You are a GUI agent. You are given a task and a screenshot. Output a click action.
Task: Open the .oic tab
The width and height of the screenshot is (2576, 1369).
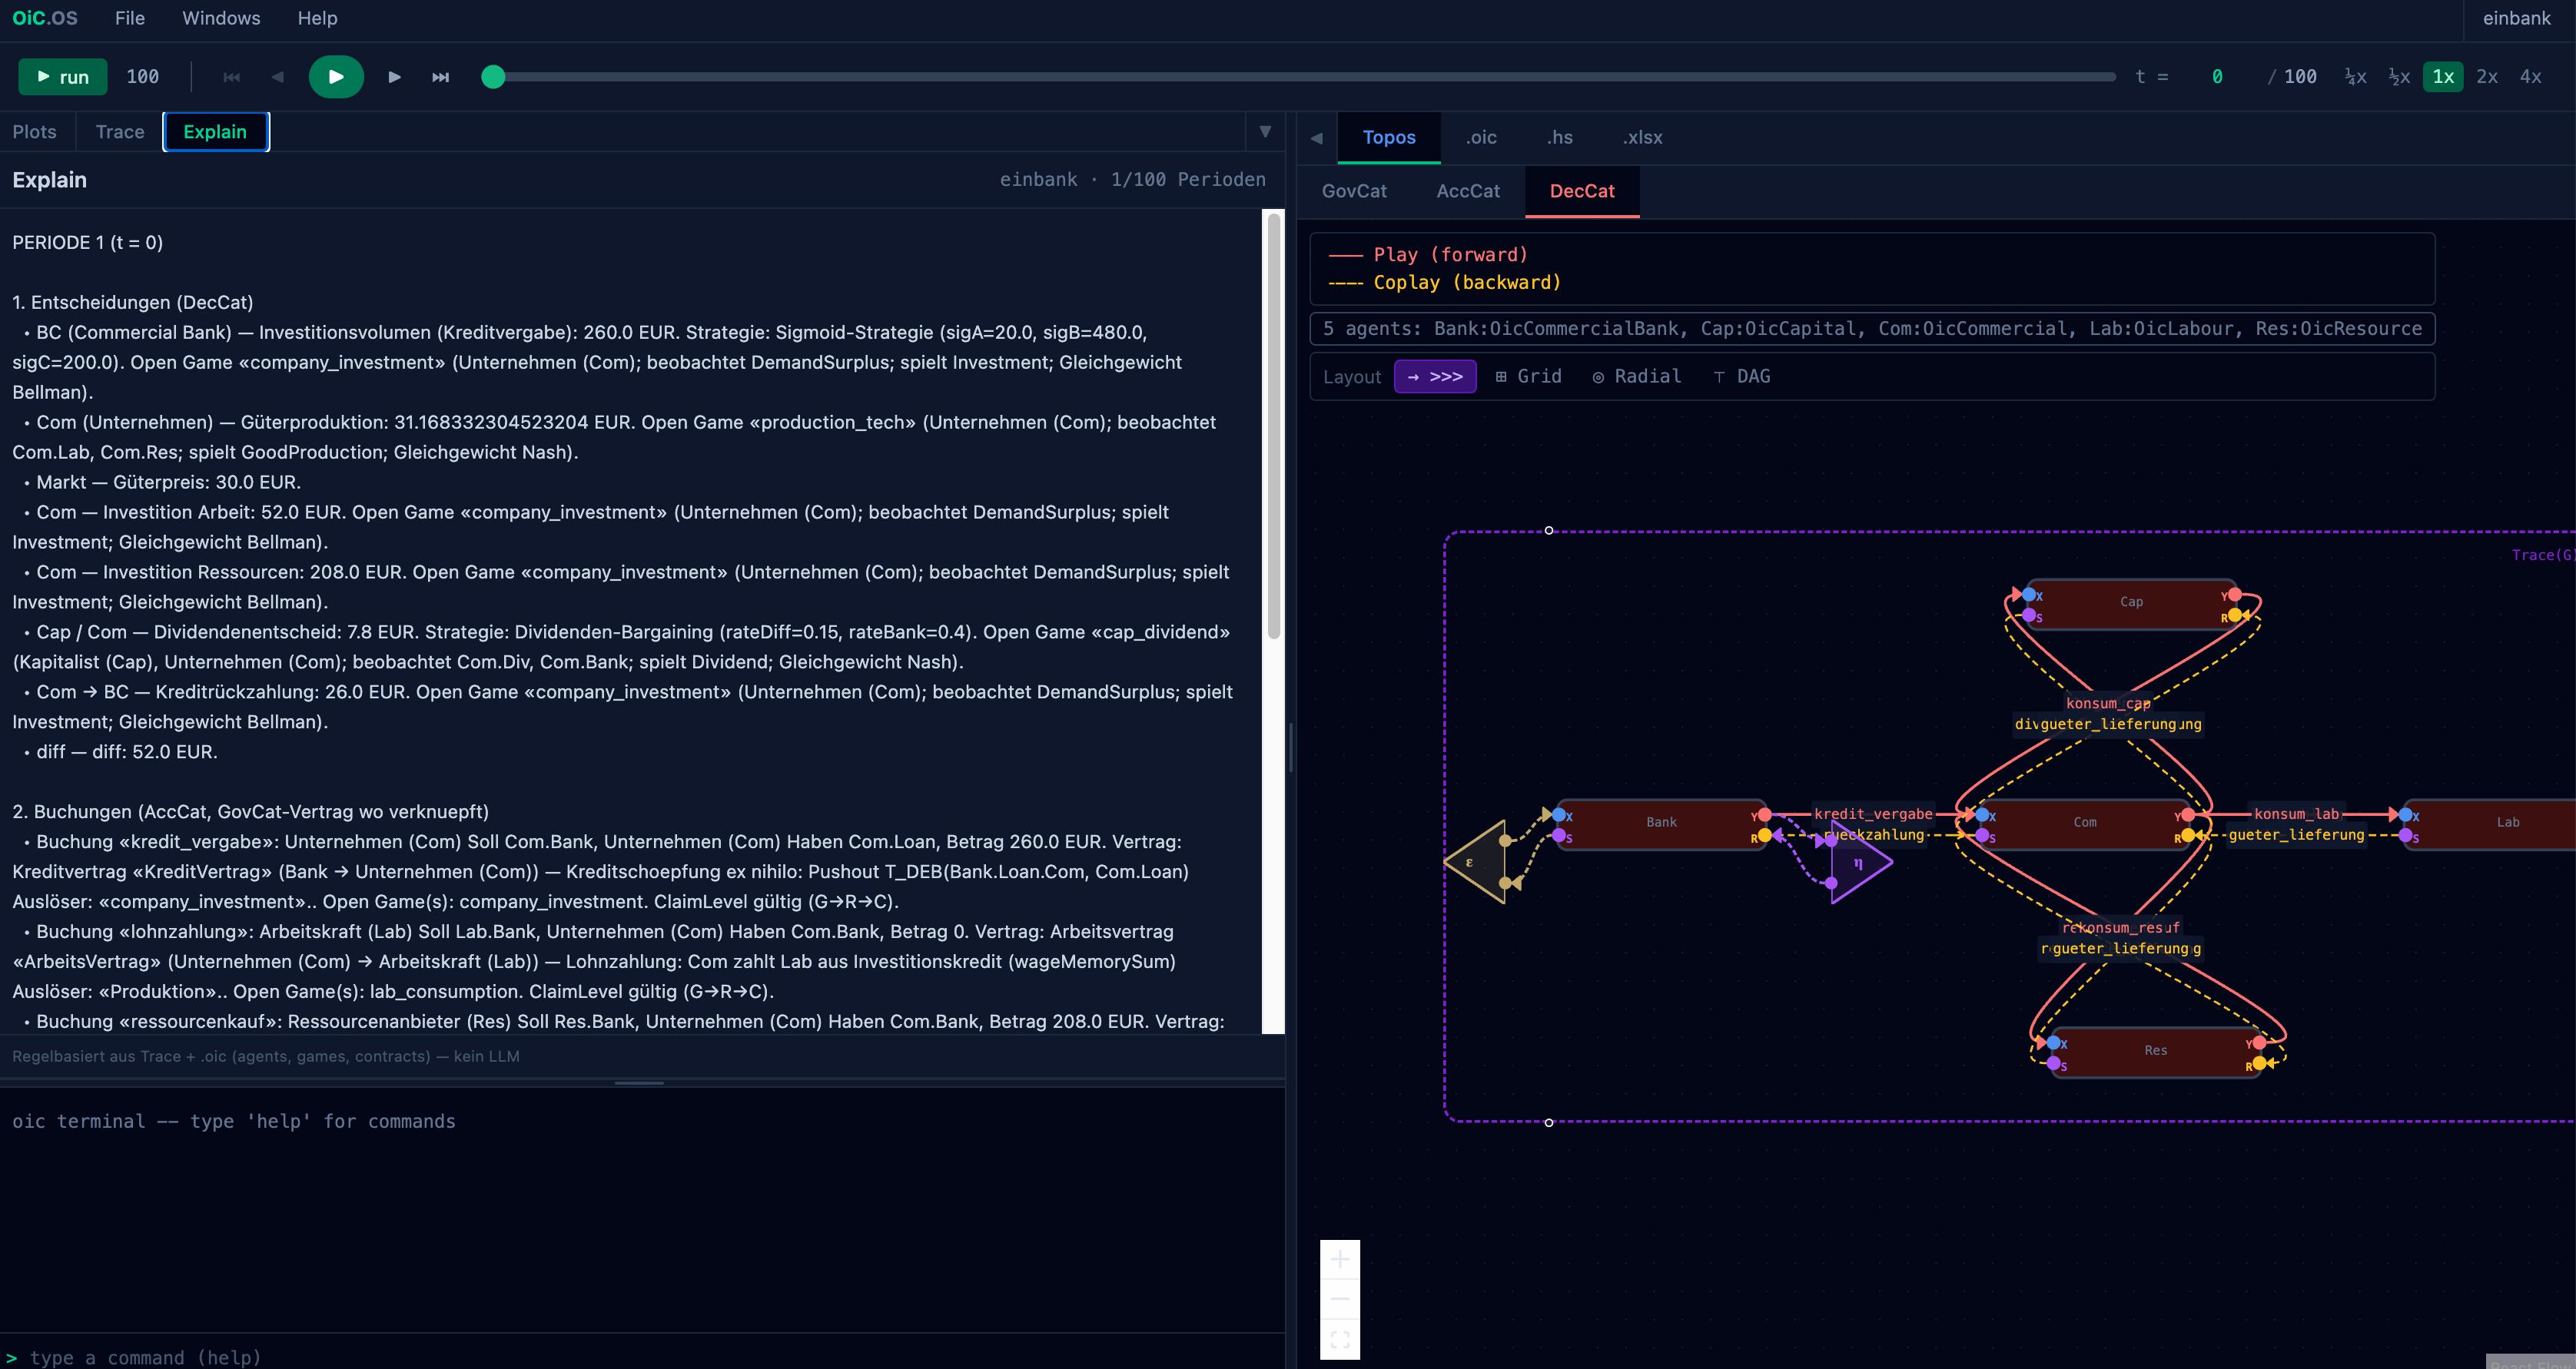1481,138
